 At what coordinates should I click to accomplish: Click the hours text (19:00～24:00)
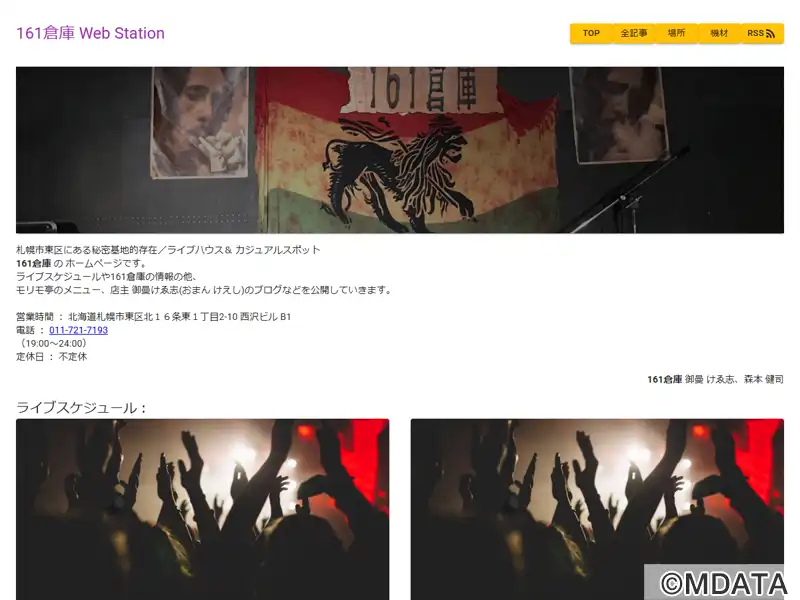tap(53, 343)
